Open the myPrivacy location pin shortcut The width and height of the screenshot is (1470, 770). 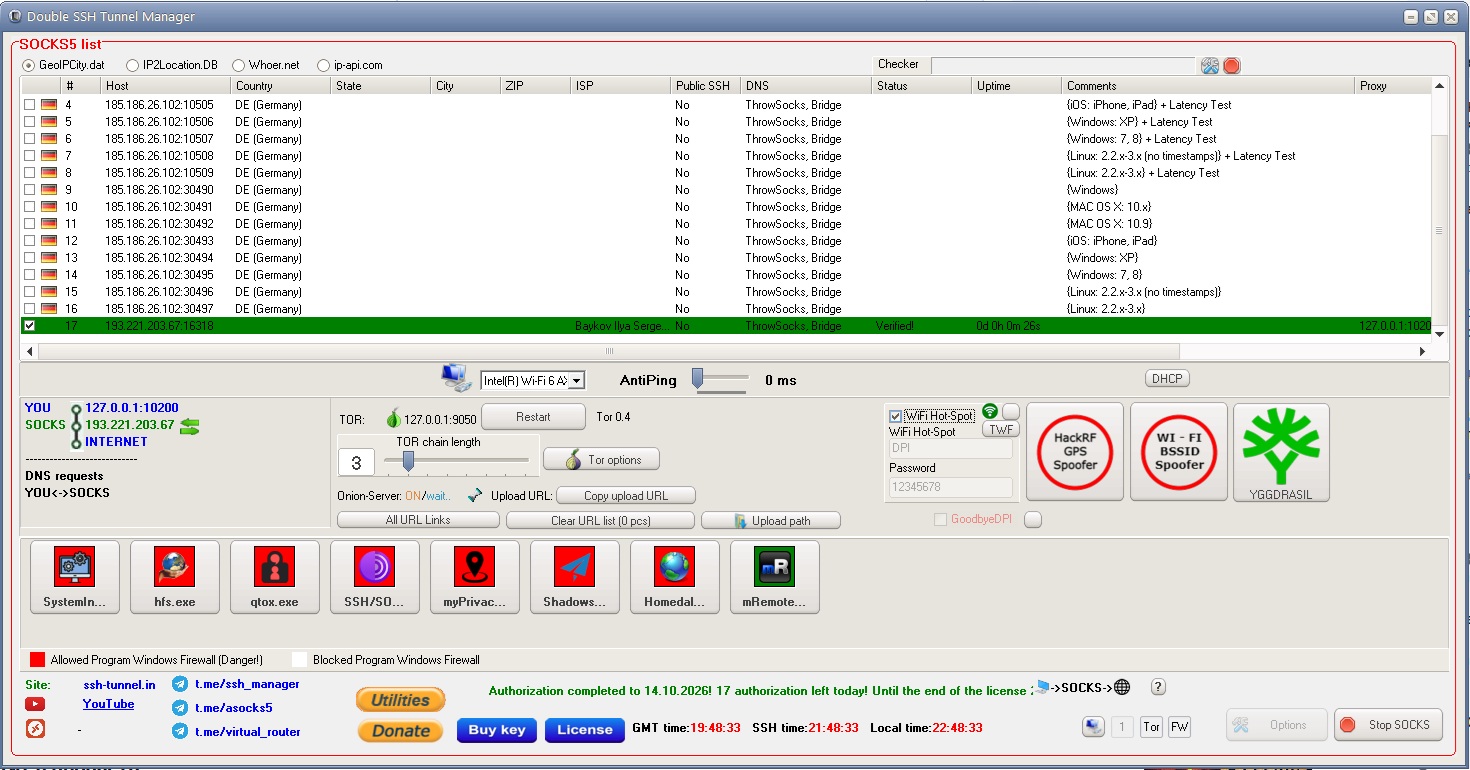[x=475, y=576]
